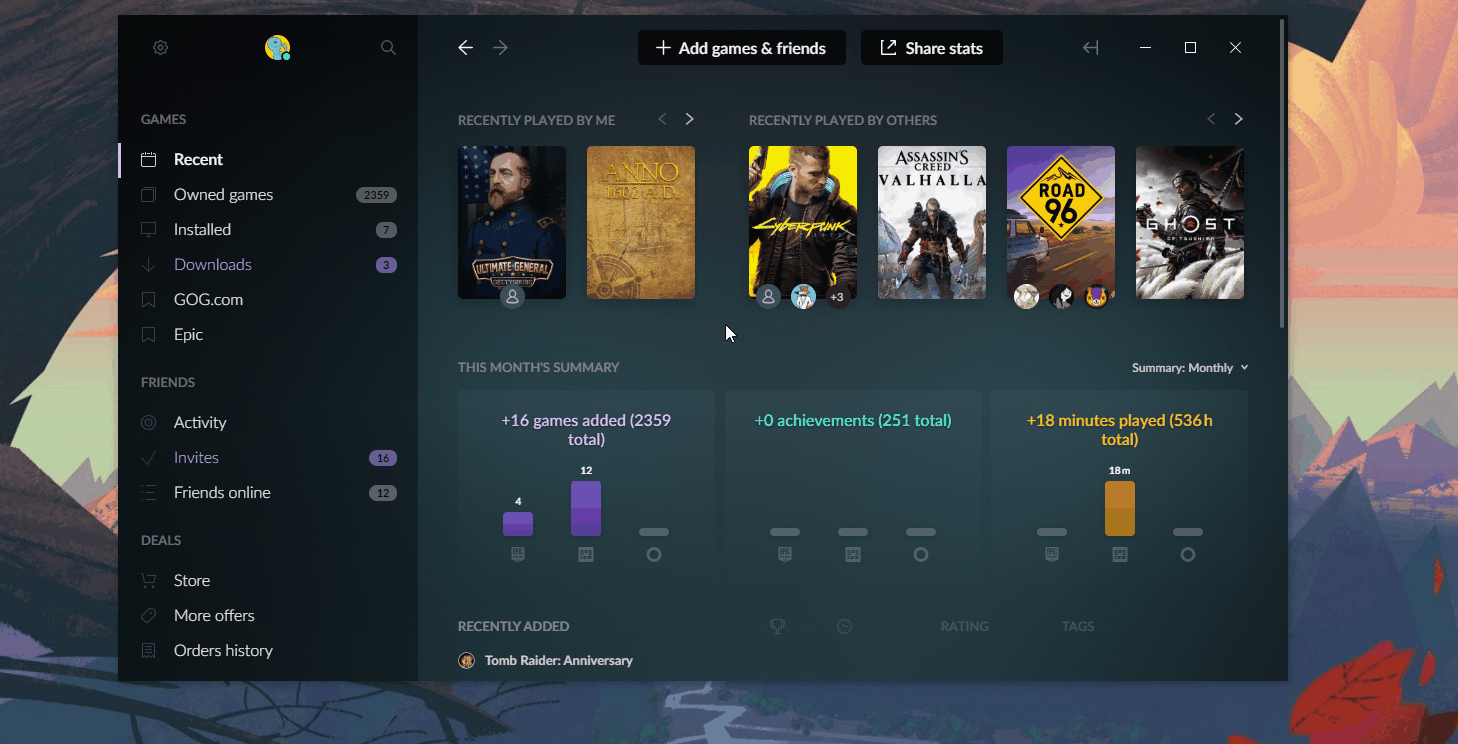This screenshot has width=1458, height=744.
Task: Click the first friend avatar under Road 96
Action: click(x=1026, y=297)
